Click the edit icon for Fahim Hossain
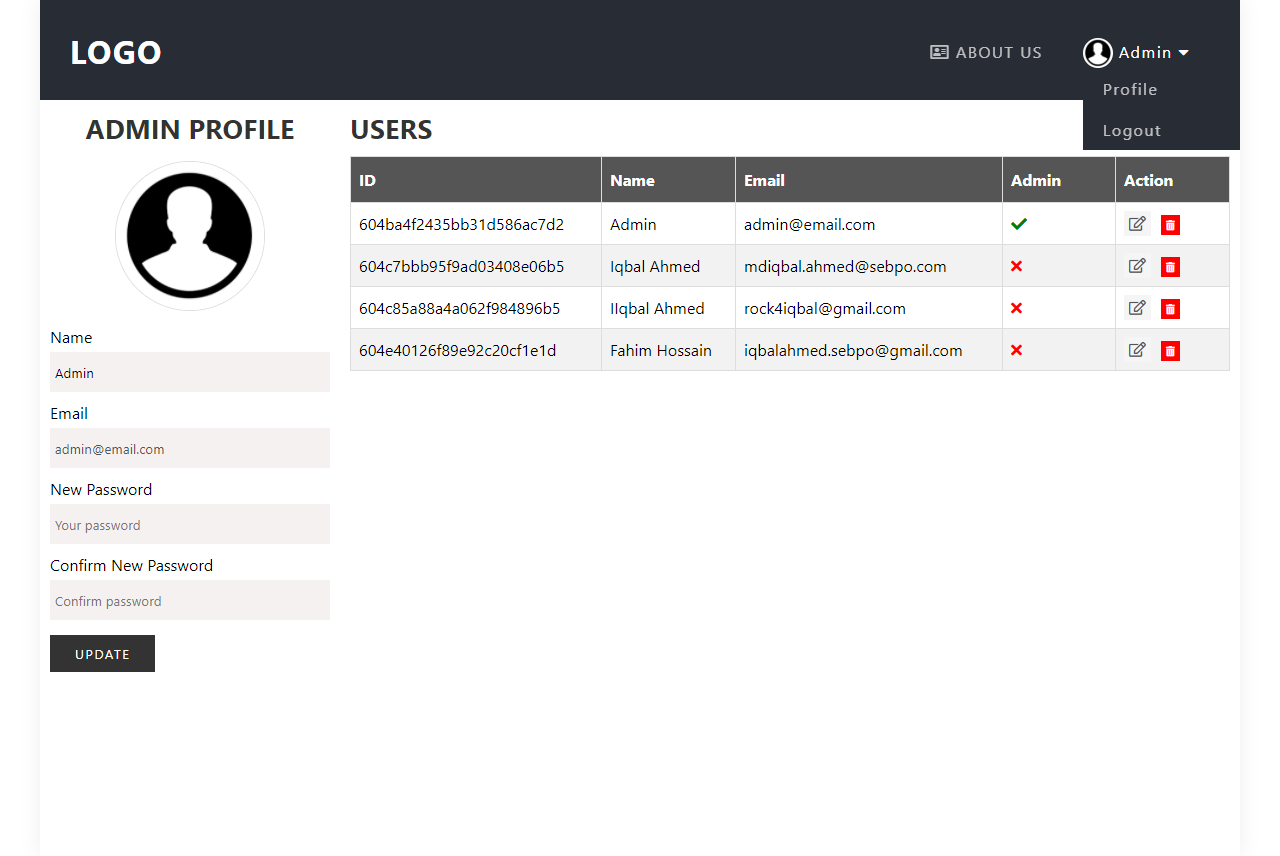The height and width of the screenshot is (856, 1280). [1137, 350]
